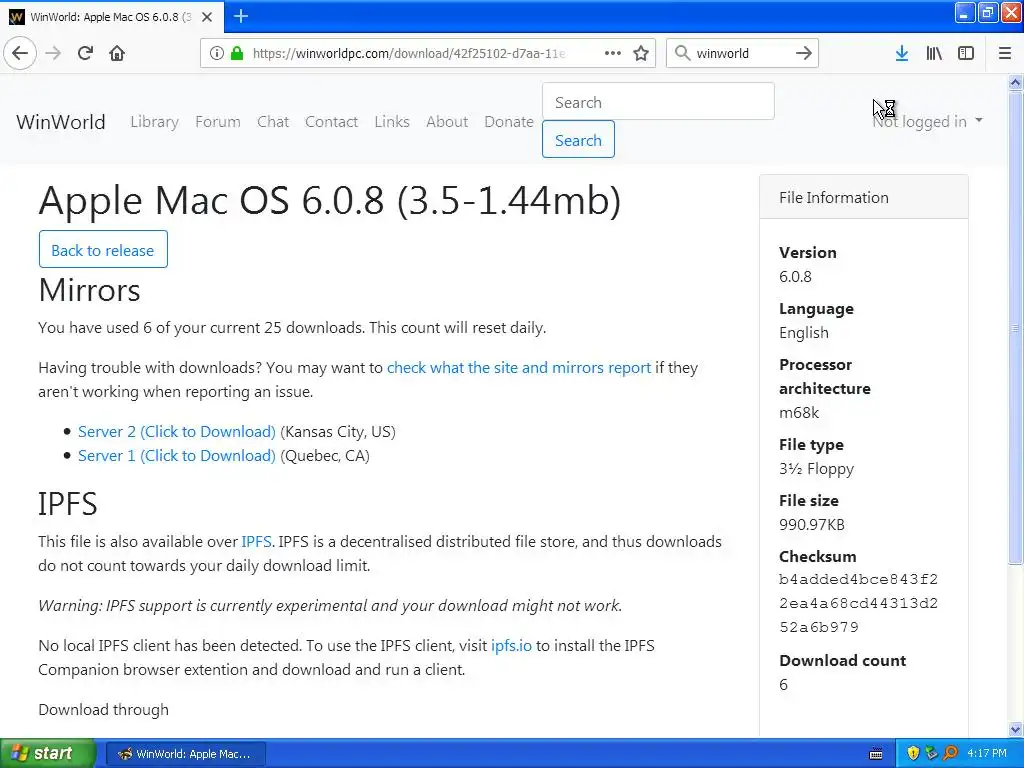Open the IPFS link in the paragraph

point(256,541)
